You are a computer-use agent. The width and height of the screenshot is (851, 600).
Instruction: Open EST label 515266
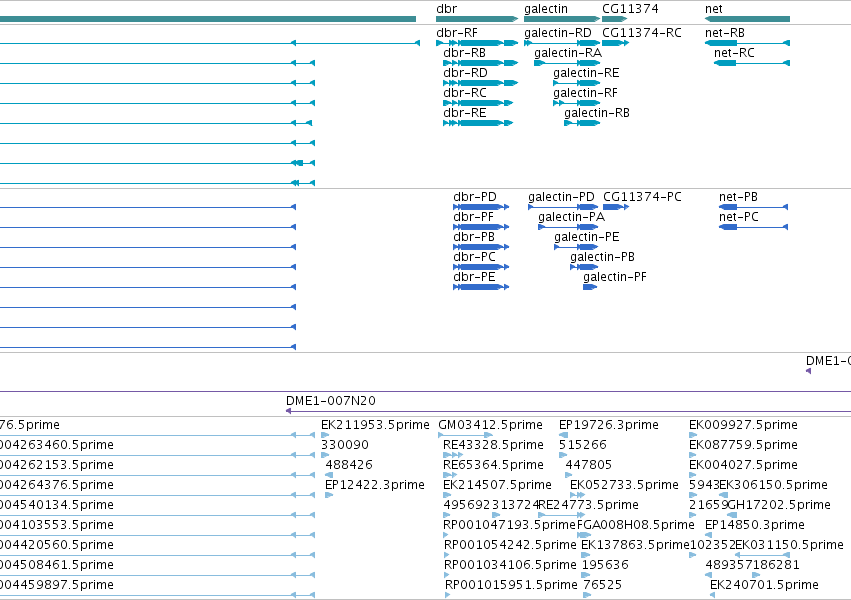coord(583,444)
